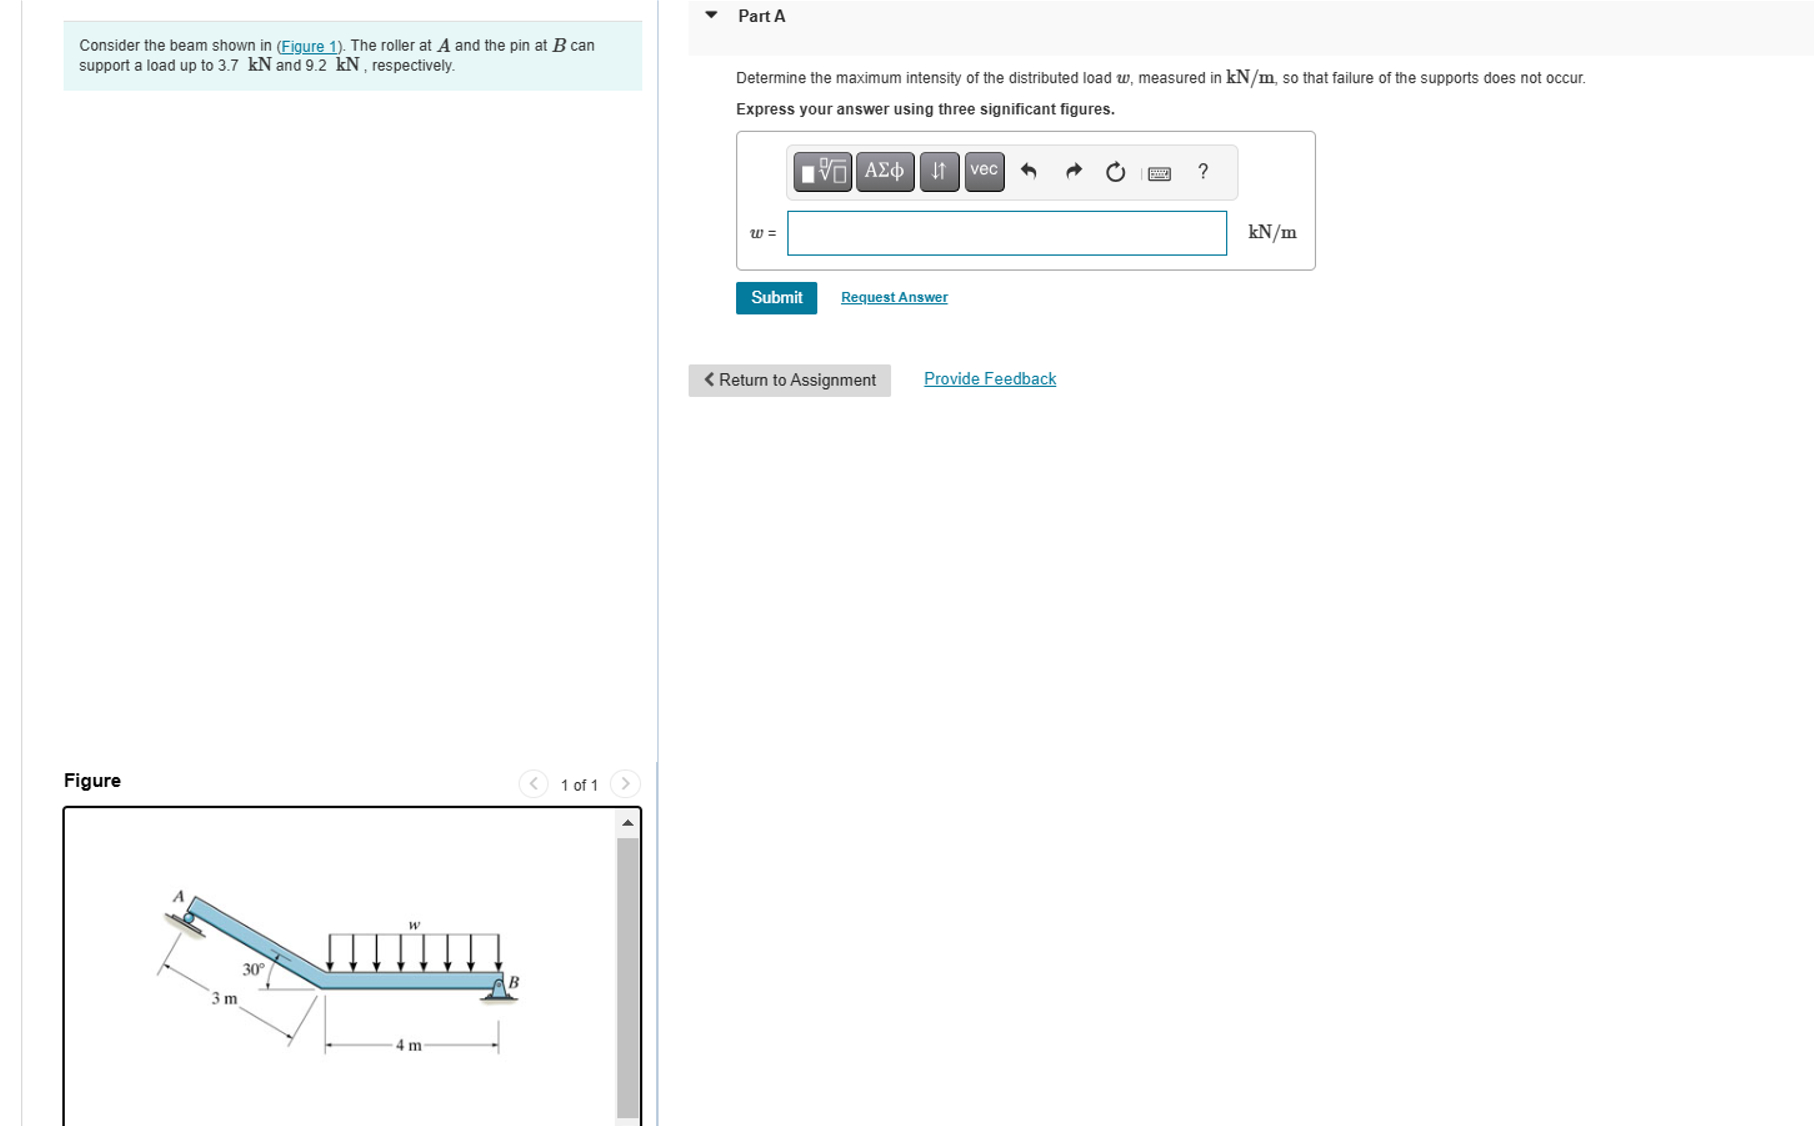Click the unit conversion arrows icon

tap(937, 171)
